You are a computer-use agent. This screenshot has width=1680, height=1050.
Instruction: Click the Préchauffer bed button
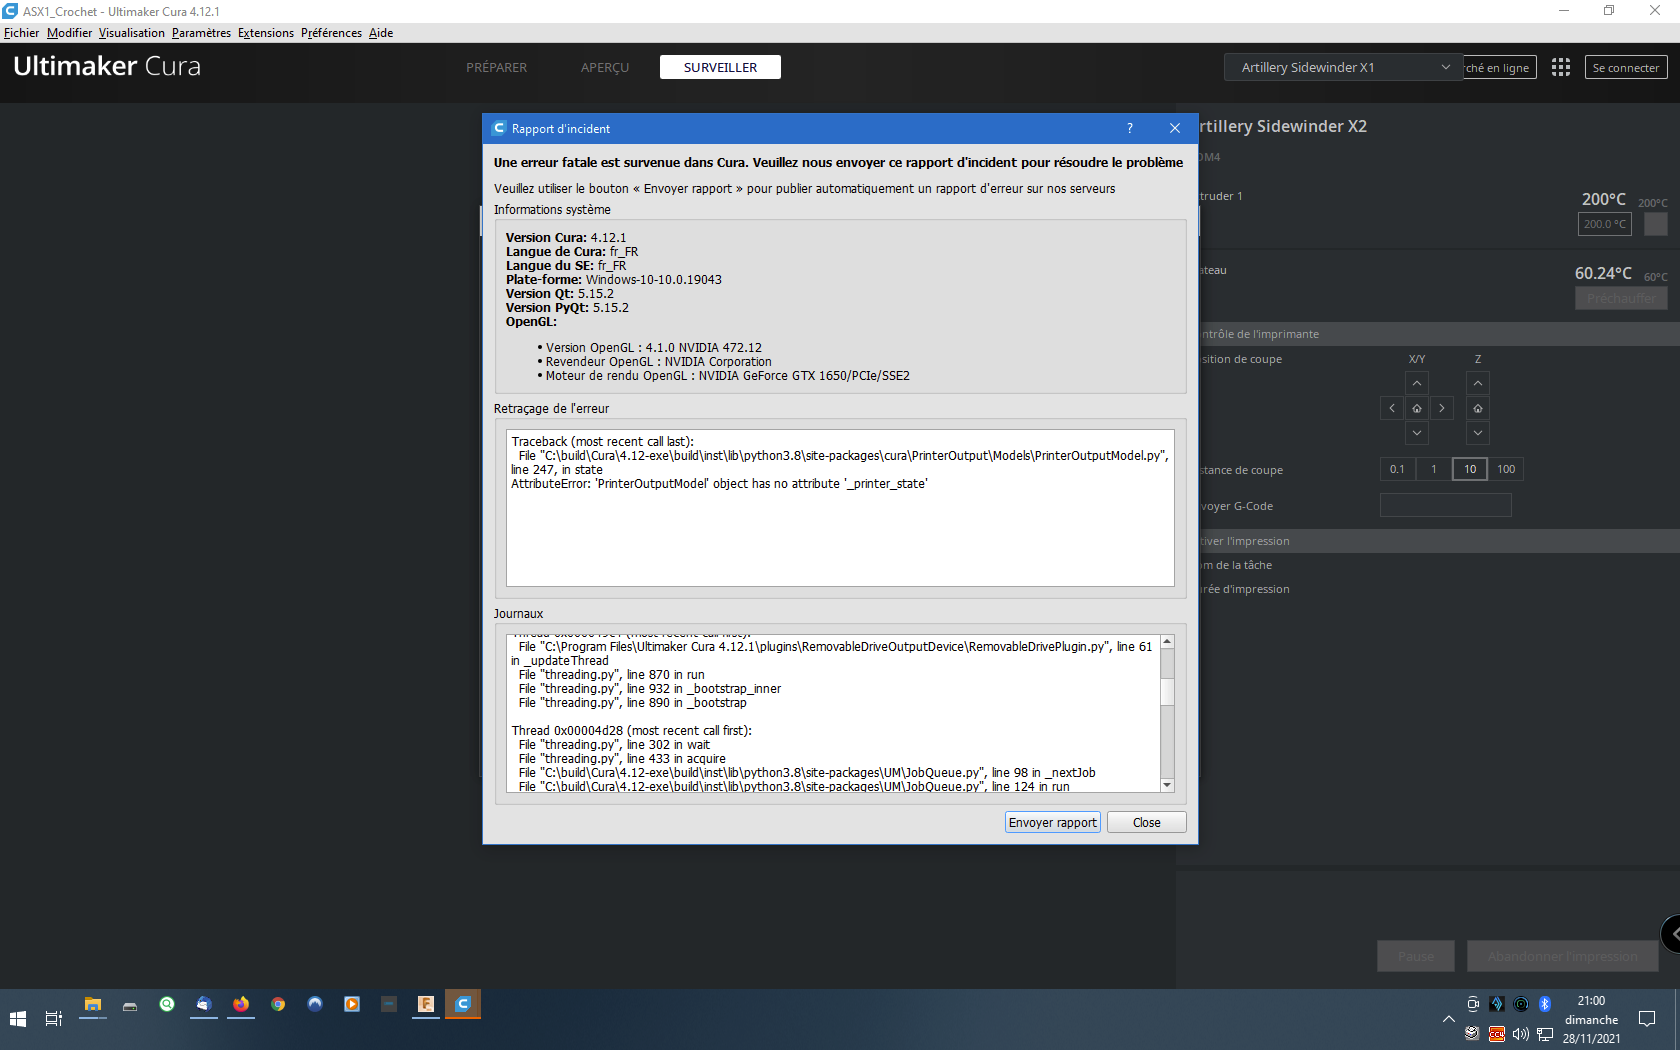tap(1620, 298)
